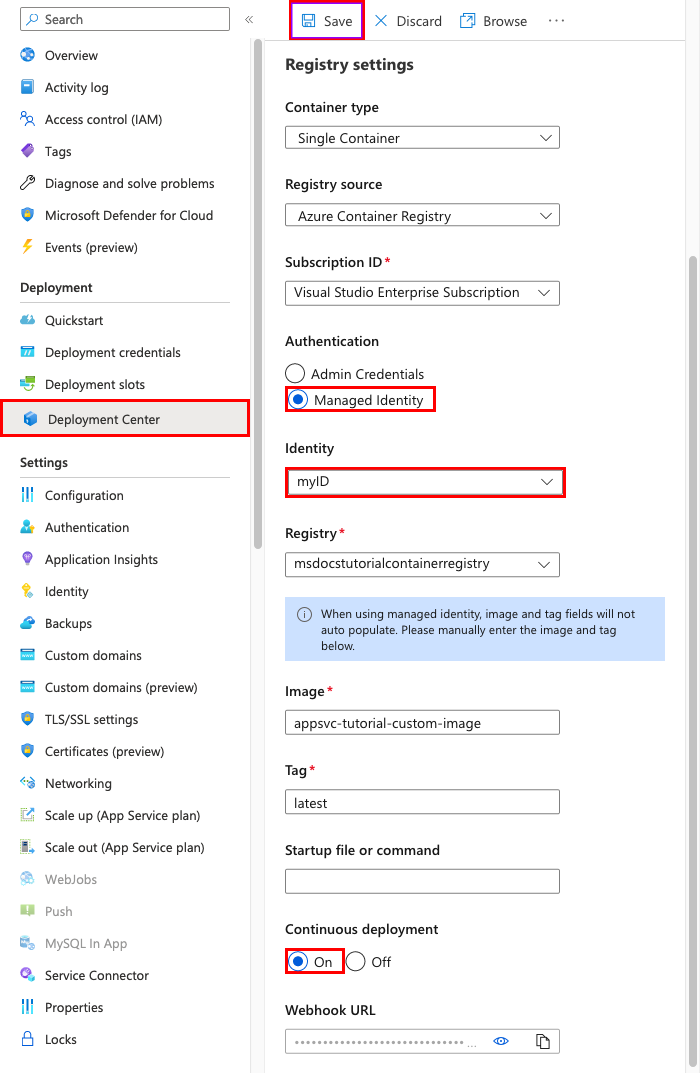Click the Access control (IAM) icon
This screenshot has width=700, height=1073.
(x=28, y=119)
